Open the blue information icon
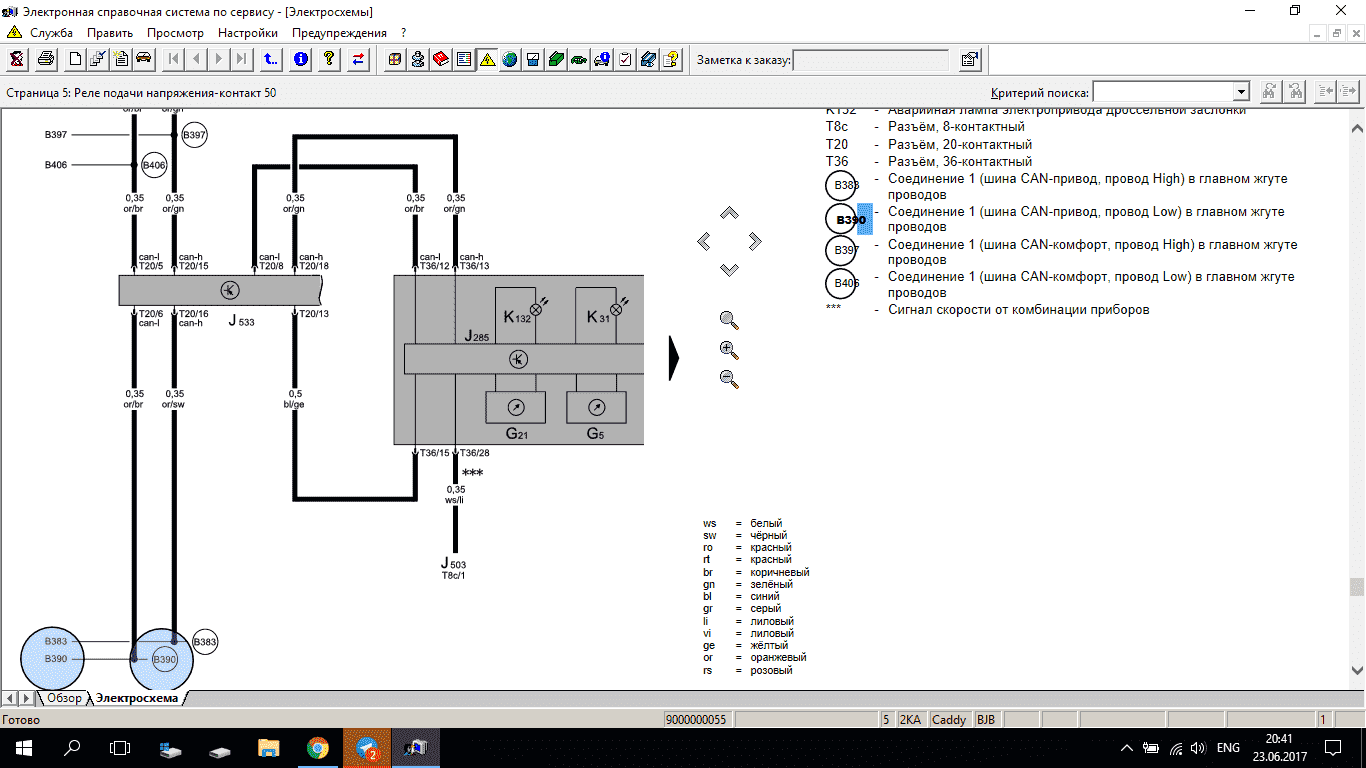 (300, 59)
